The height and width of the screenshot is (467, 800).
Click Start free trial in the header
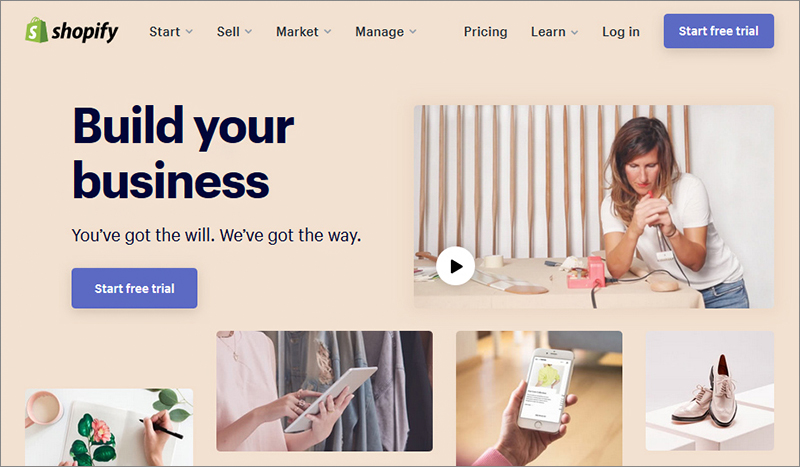coord(718,31)
